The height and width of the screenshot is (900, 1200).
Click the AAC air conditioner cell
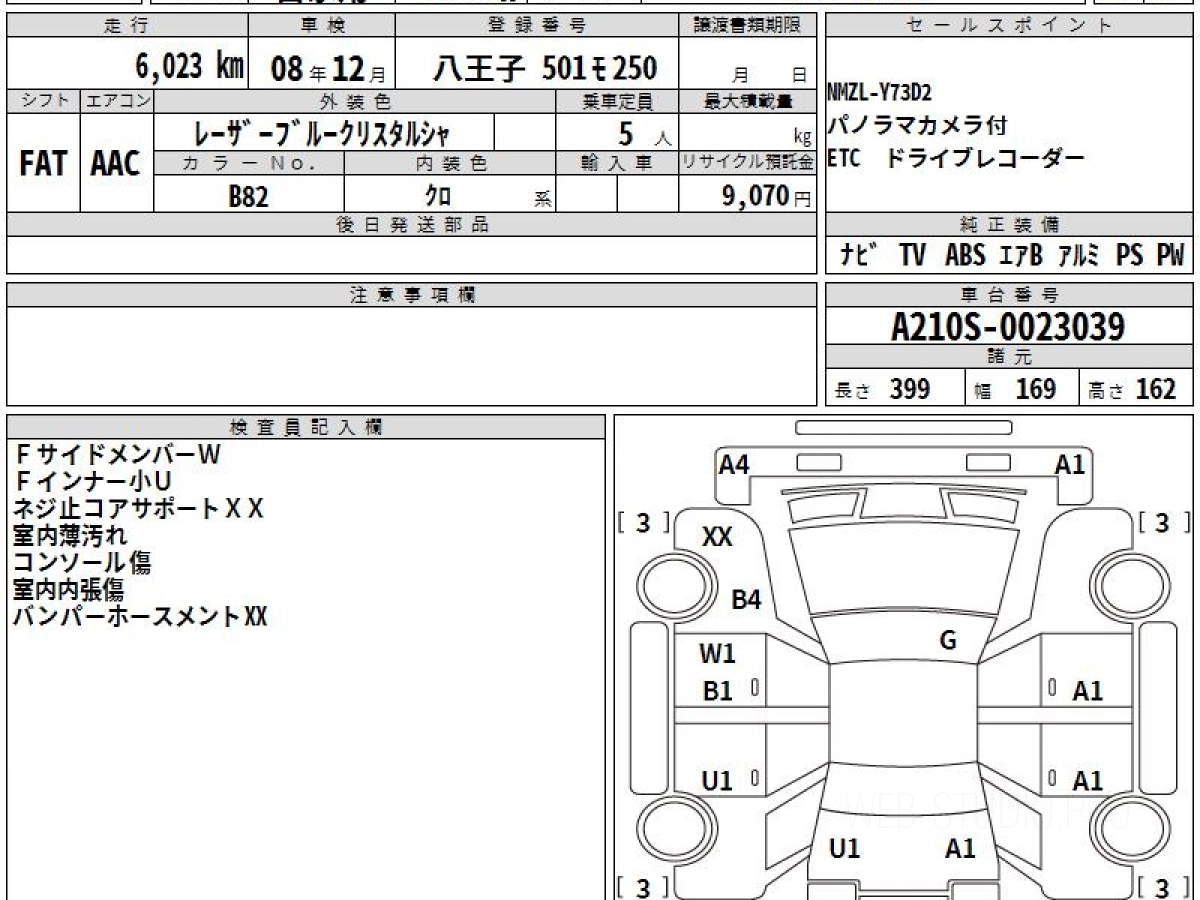116,164
